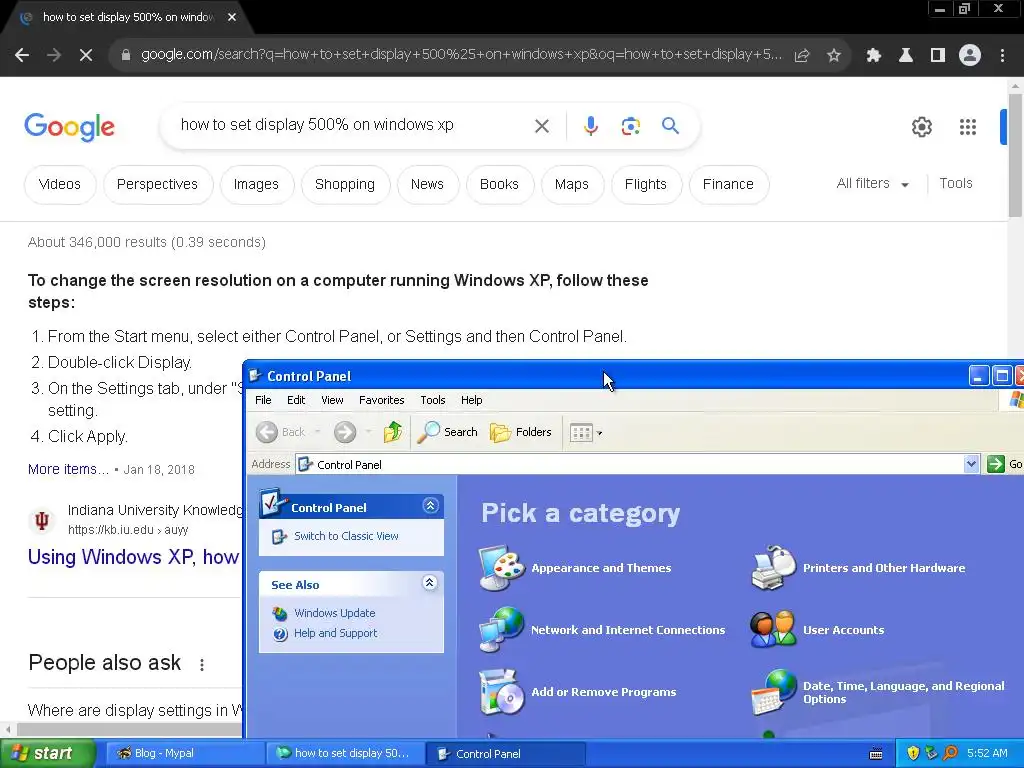Click Up folder icon in Control Panel
Image resolution: width=1024 pixels, height=768 pixels.
(x=393, y=432)
